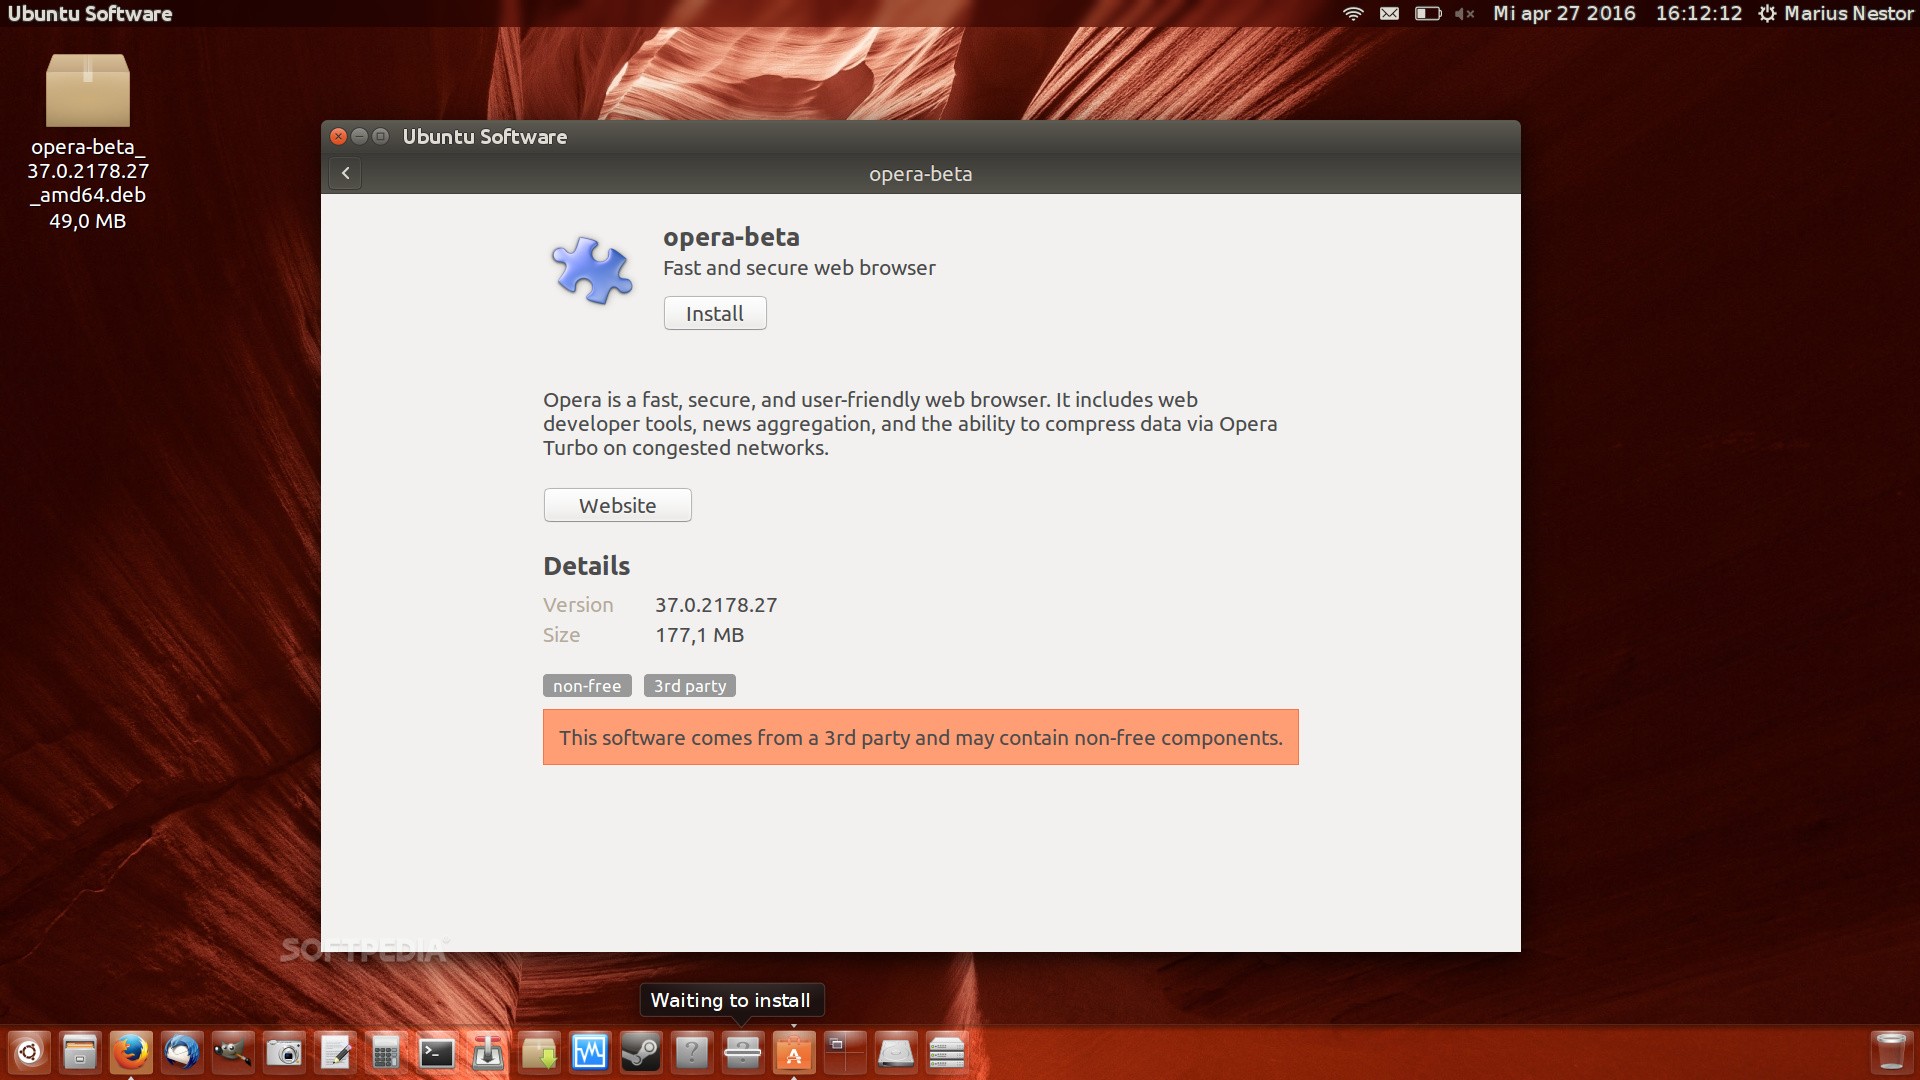
Task: Select the opera-beta .deb file on desktop
Action: pyautogui.click(x=88, y=142)
